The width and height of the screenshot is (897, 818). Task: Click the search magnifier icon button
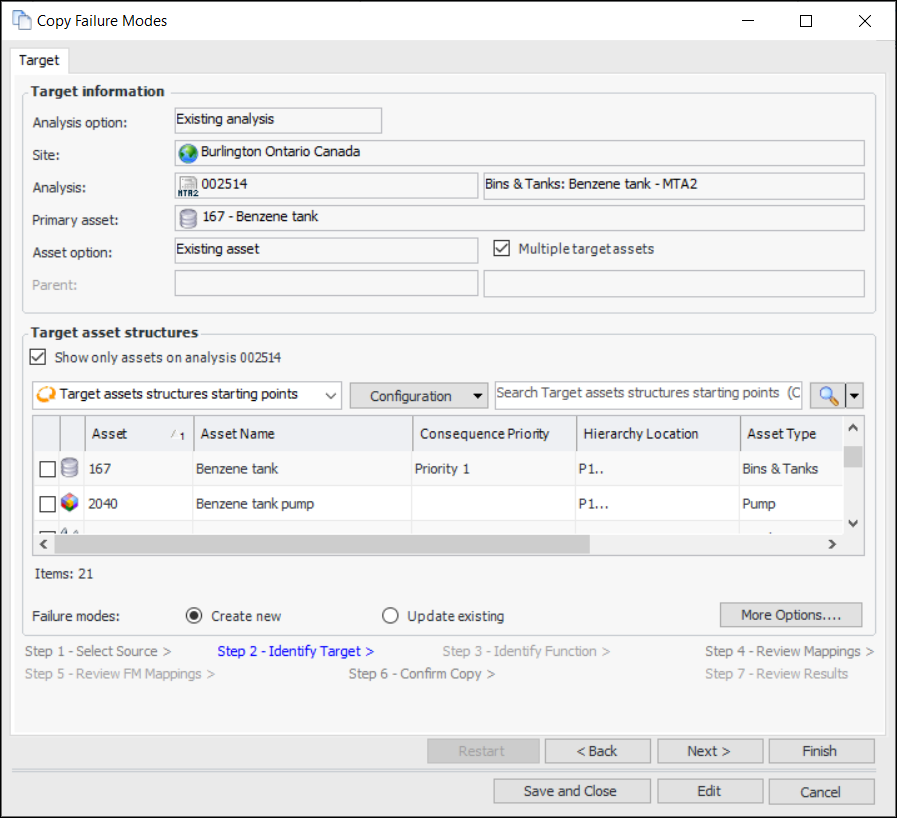pyautogui.click(x=827, y=396)
